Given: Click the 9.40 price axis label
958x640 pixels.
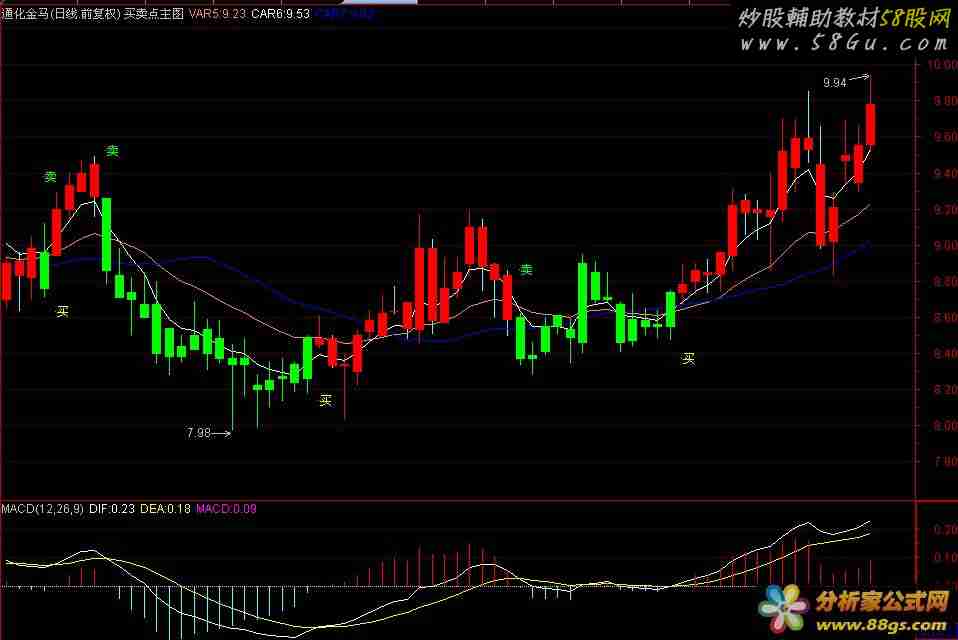Looking at the screenshot, I should click(x=945, y=173).
